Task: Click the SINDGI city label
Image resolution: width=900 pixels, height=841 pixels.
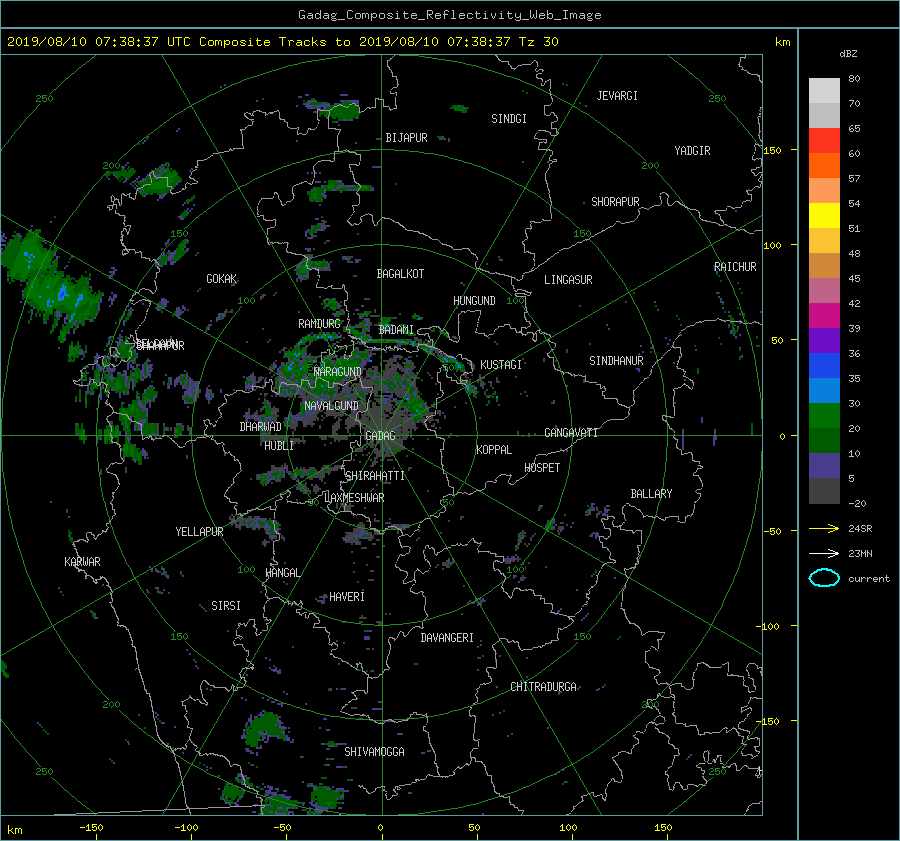Action: 509,119
